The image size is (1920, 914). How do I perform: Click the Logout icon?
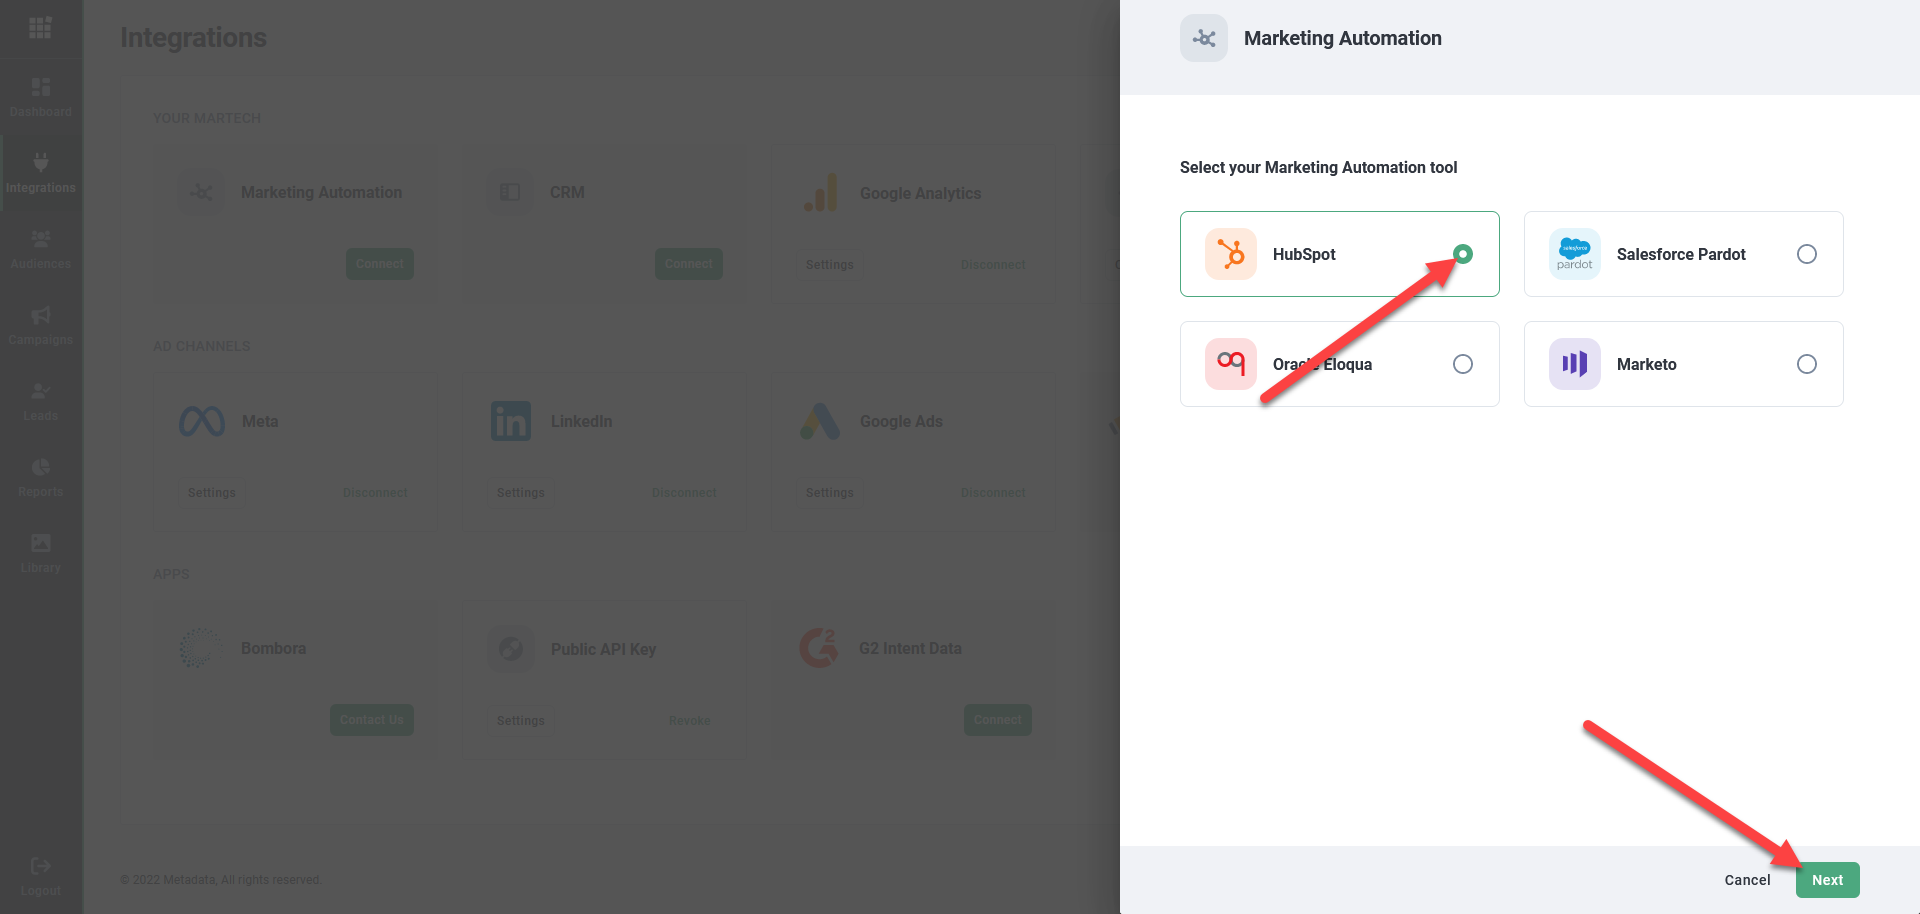[41, 866]
